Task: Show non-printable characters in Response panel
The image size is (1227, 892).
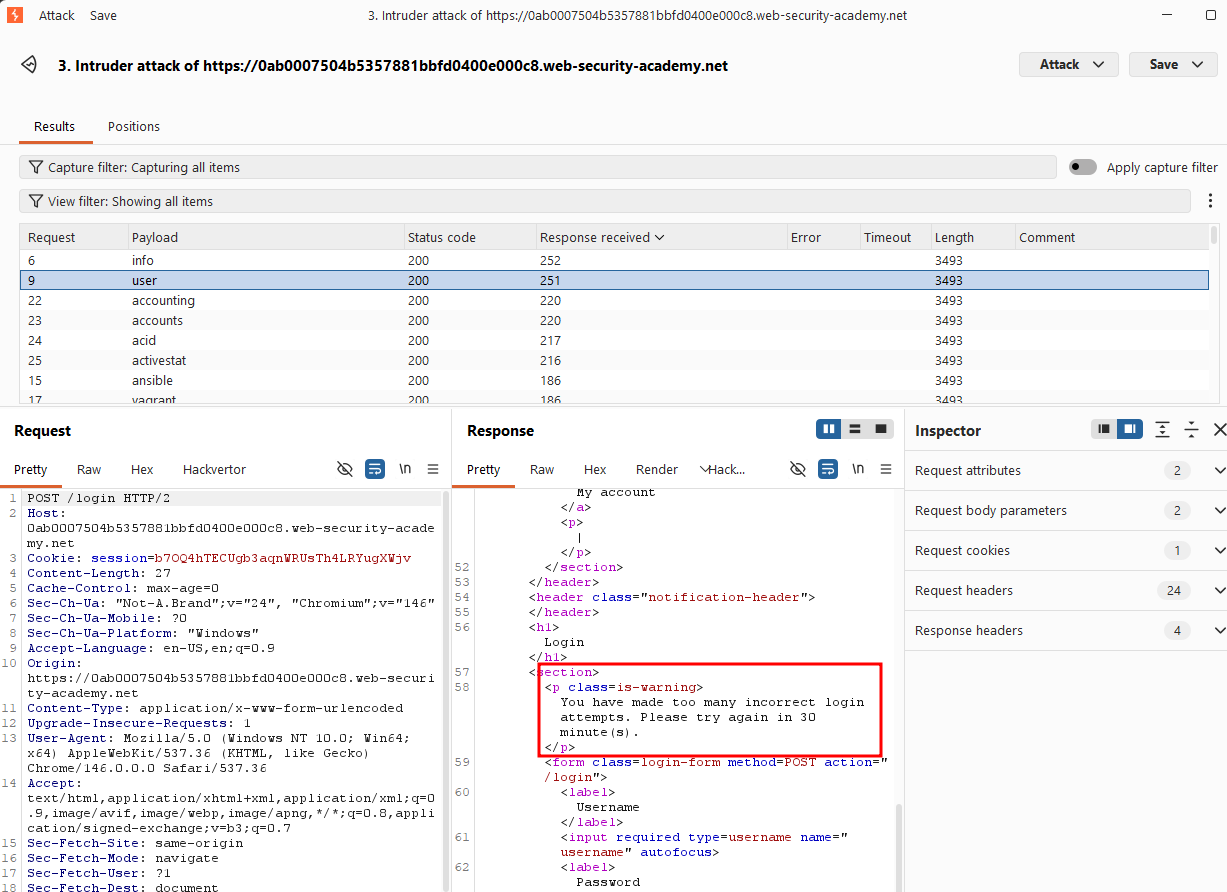Action: pos(858,469)
